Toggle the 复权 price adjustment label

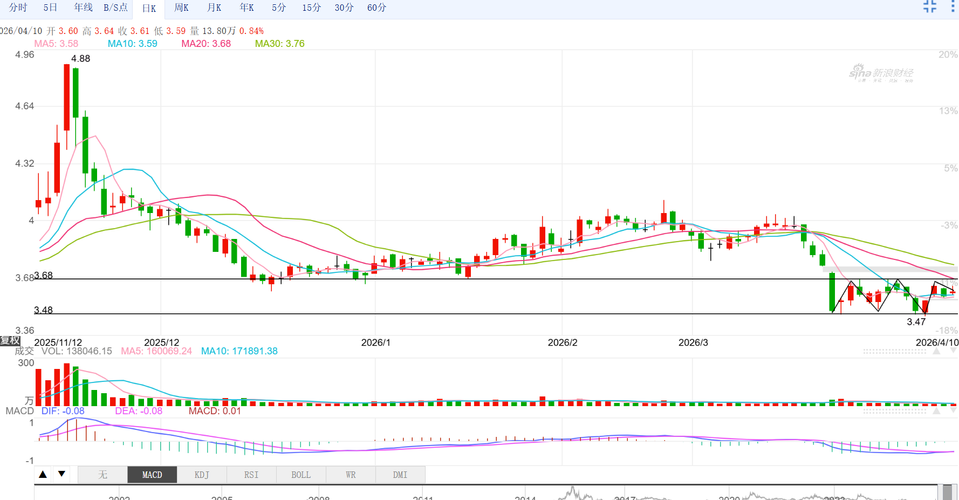[x=10, y=340]
